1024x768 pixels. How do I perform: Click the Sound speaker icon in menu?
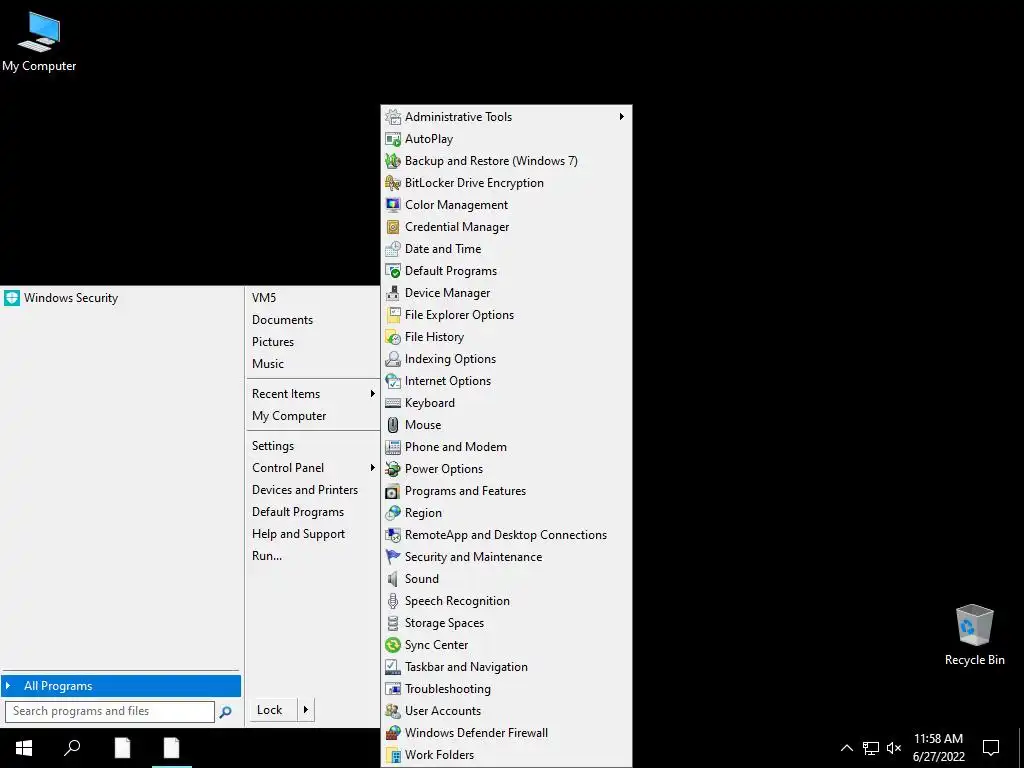pyautogui.click(x=392, y=579)
